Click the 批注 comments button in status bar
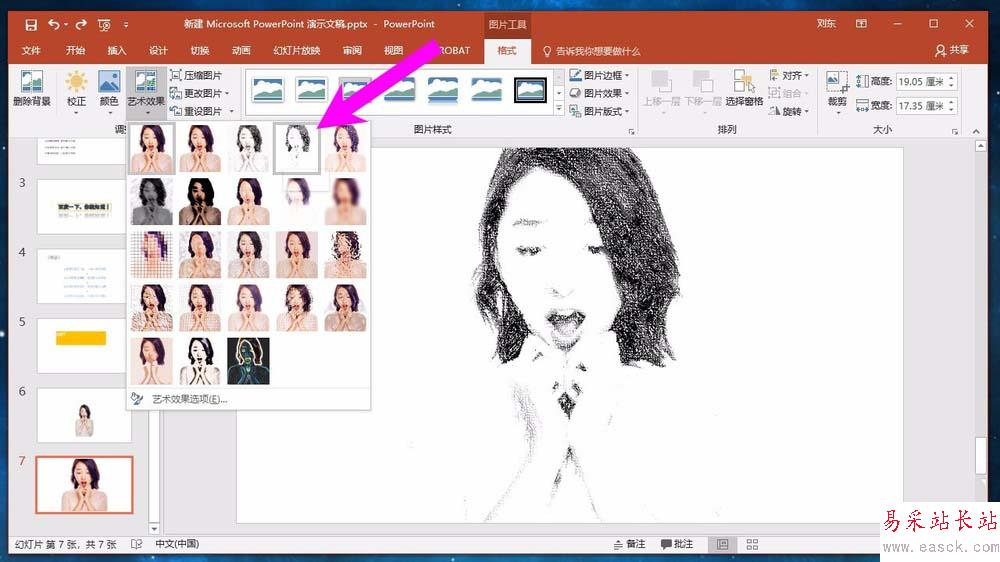 pyautogui.click(x=677, y=544)
